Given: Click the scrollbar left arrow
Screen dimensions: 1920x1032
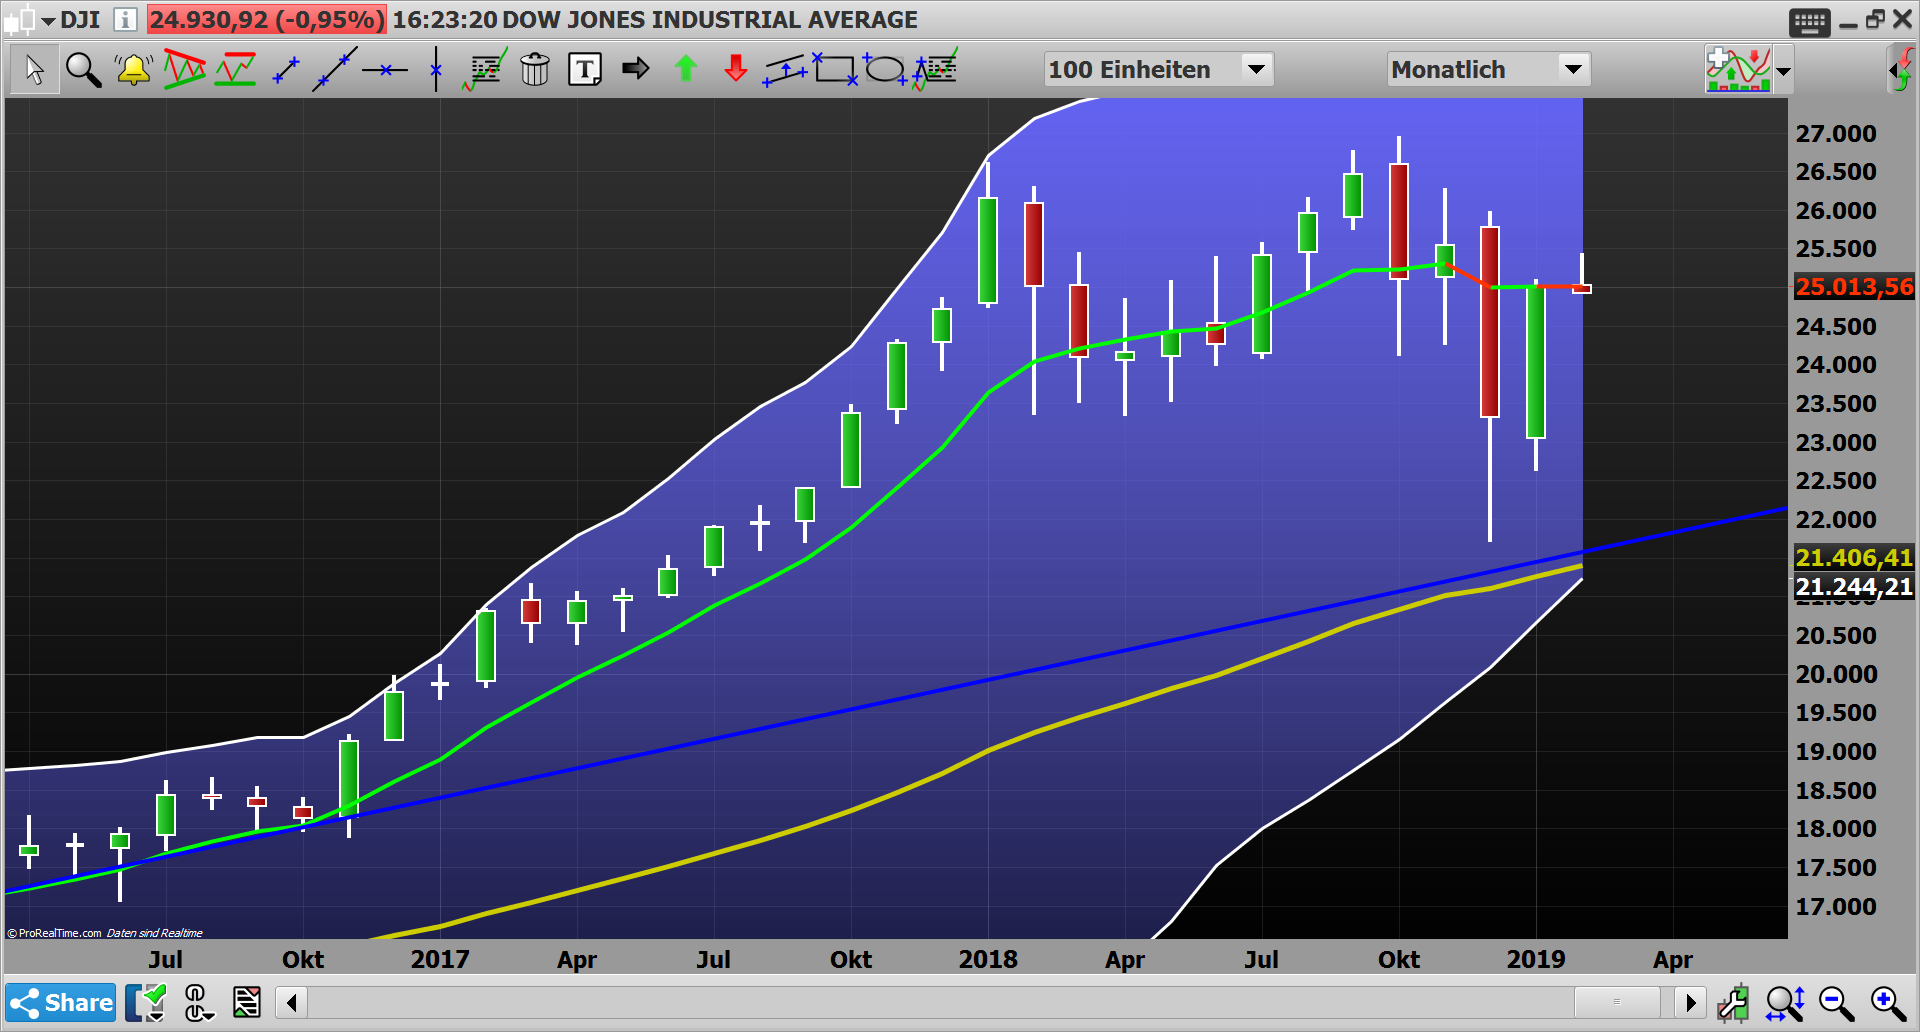Looking at the screenshot, I should point(292,1002).
